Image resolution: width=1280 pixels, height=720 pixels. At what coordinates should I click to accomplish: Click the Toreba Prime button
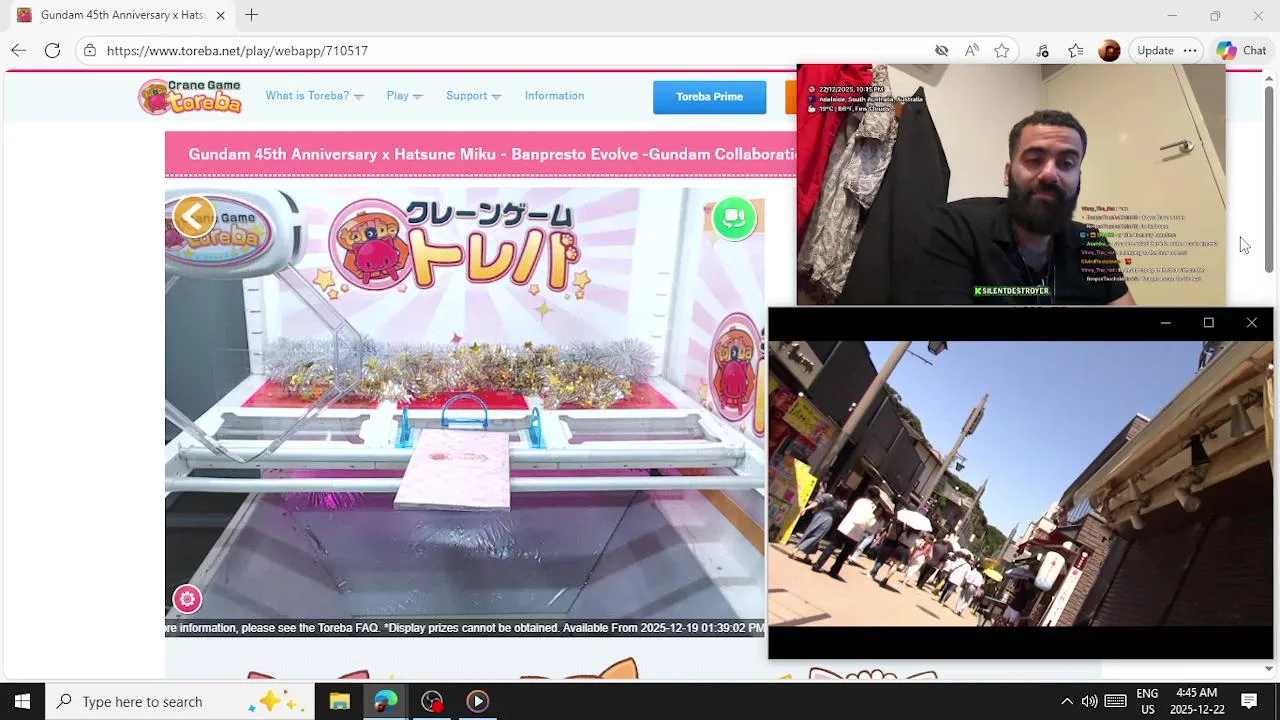coord(709,97)
